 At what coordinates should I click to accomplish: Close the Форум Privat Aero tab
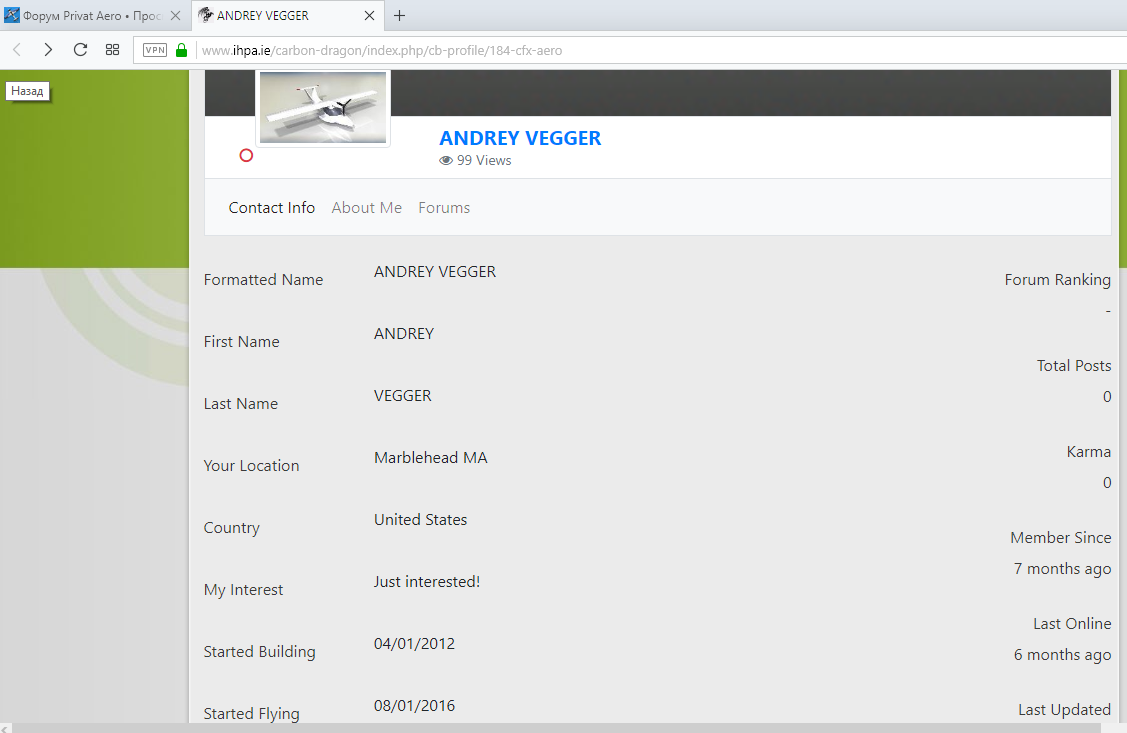click(x=176, y=16)
